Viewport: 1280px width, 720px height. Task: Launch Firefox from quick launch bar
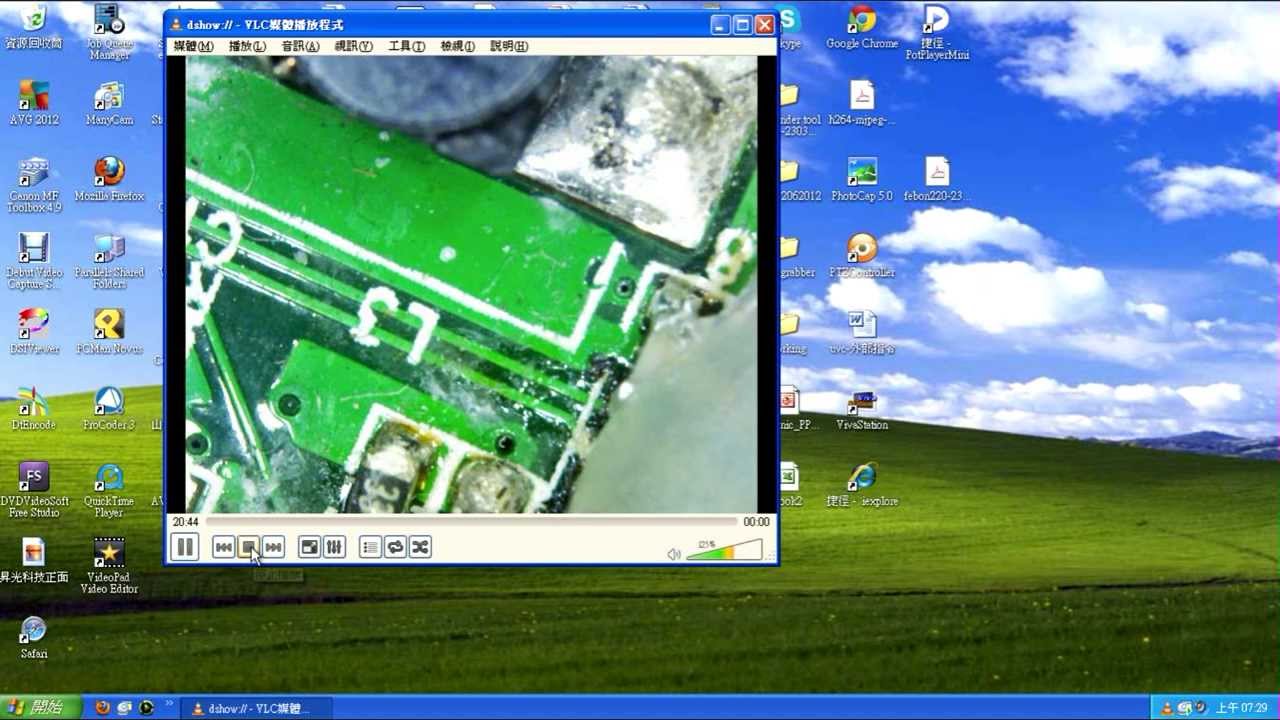(102, 708)
